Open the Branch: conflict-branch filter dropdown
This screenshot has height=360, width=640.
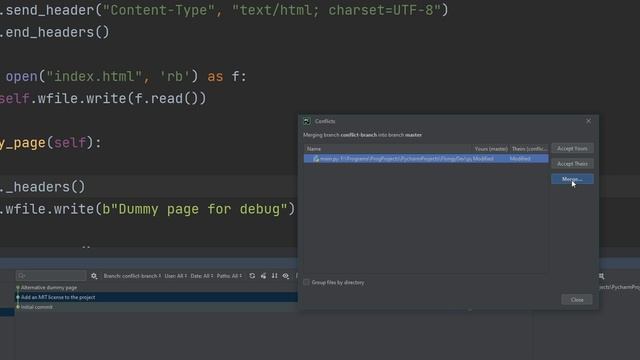[132, 276]
